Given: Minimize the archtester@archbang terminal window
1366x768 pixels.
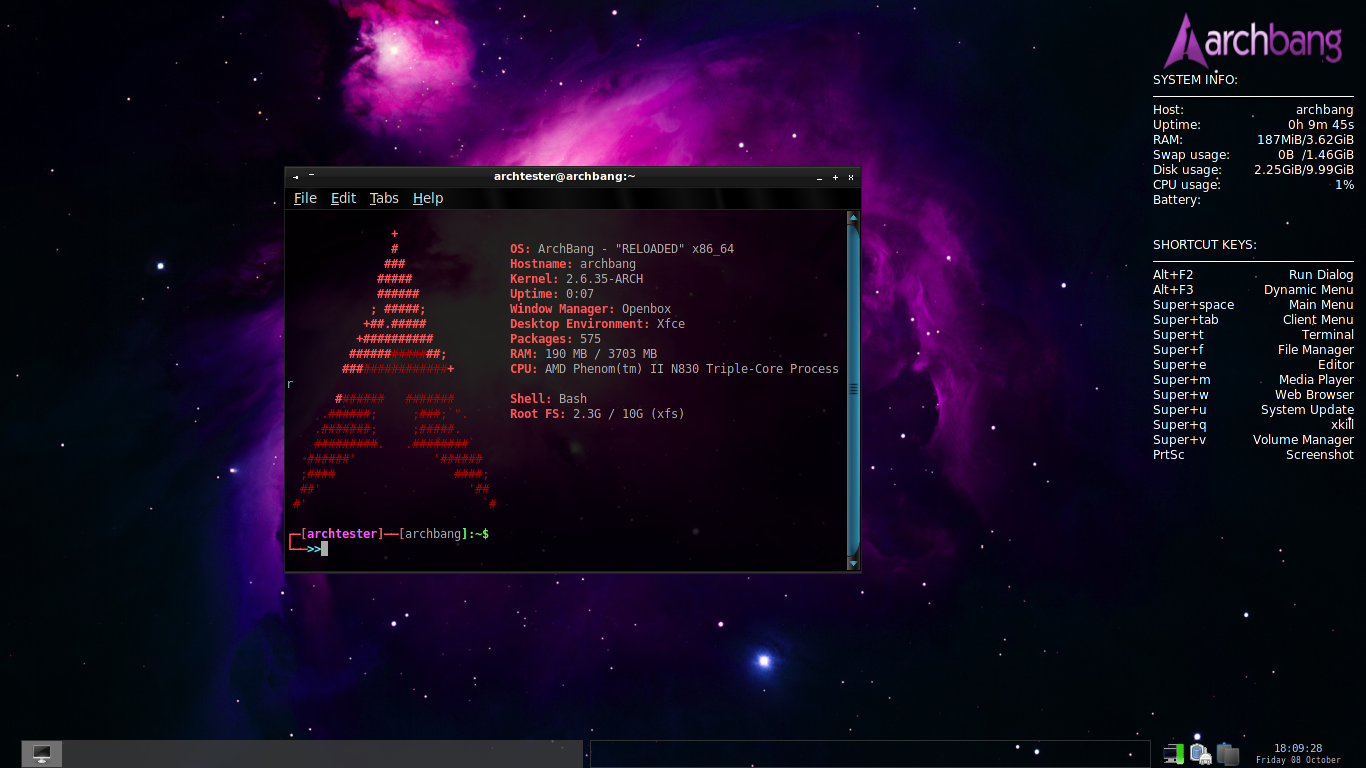Looking at the screenshot, I should (820, 177).
